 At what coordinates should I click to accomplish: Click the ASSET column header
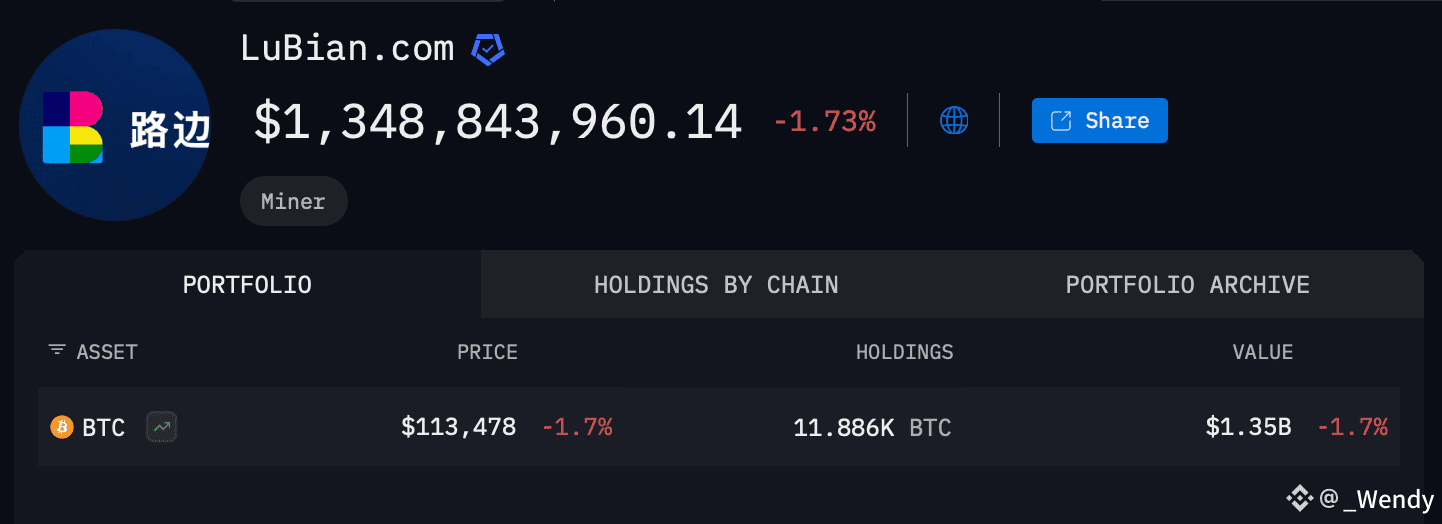pyautogui.click(x=107, y=352)
